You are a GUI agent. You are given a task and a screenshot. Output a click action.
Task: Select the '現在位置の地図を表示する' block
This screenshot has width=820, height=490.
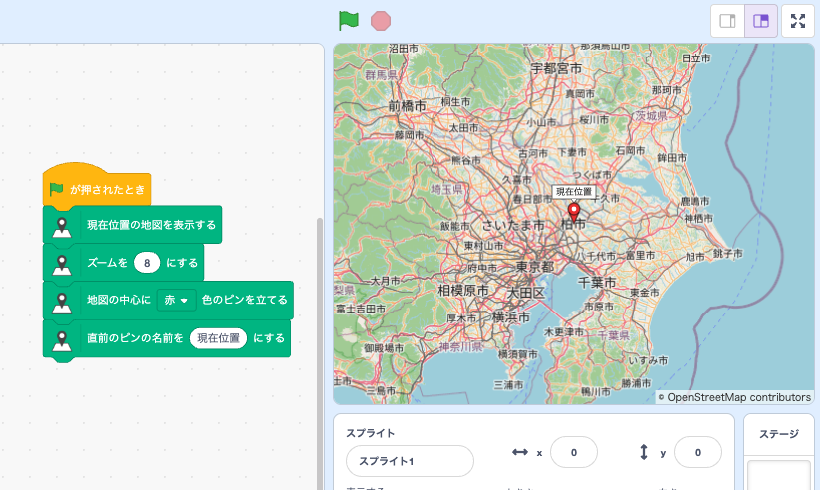(132, 225)
